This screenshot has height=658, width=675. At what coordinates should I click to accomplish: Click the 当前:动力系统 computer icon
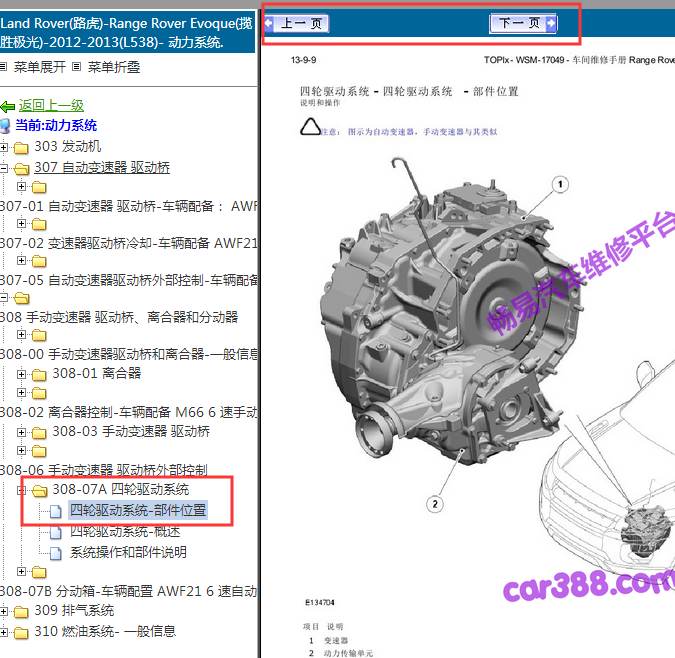point(5,126)
